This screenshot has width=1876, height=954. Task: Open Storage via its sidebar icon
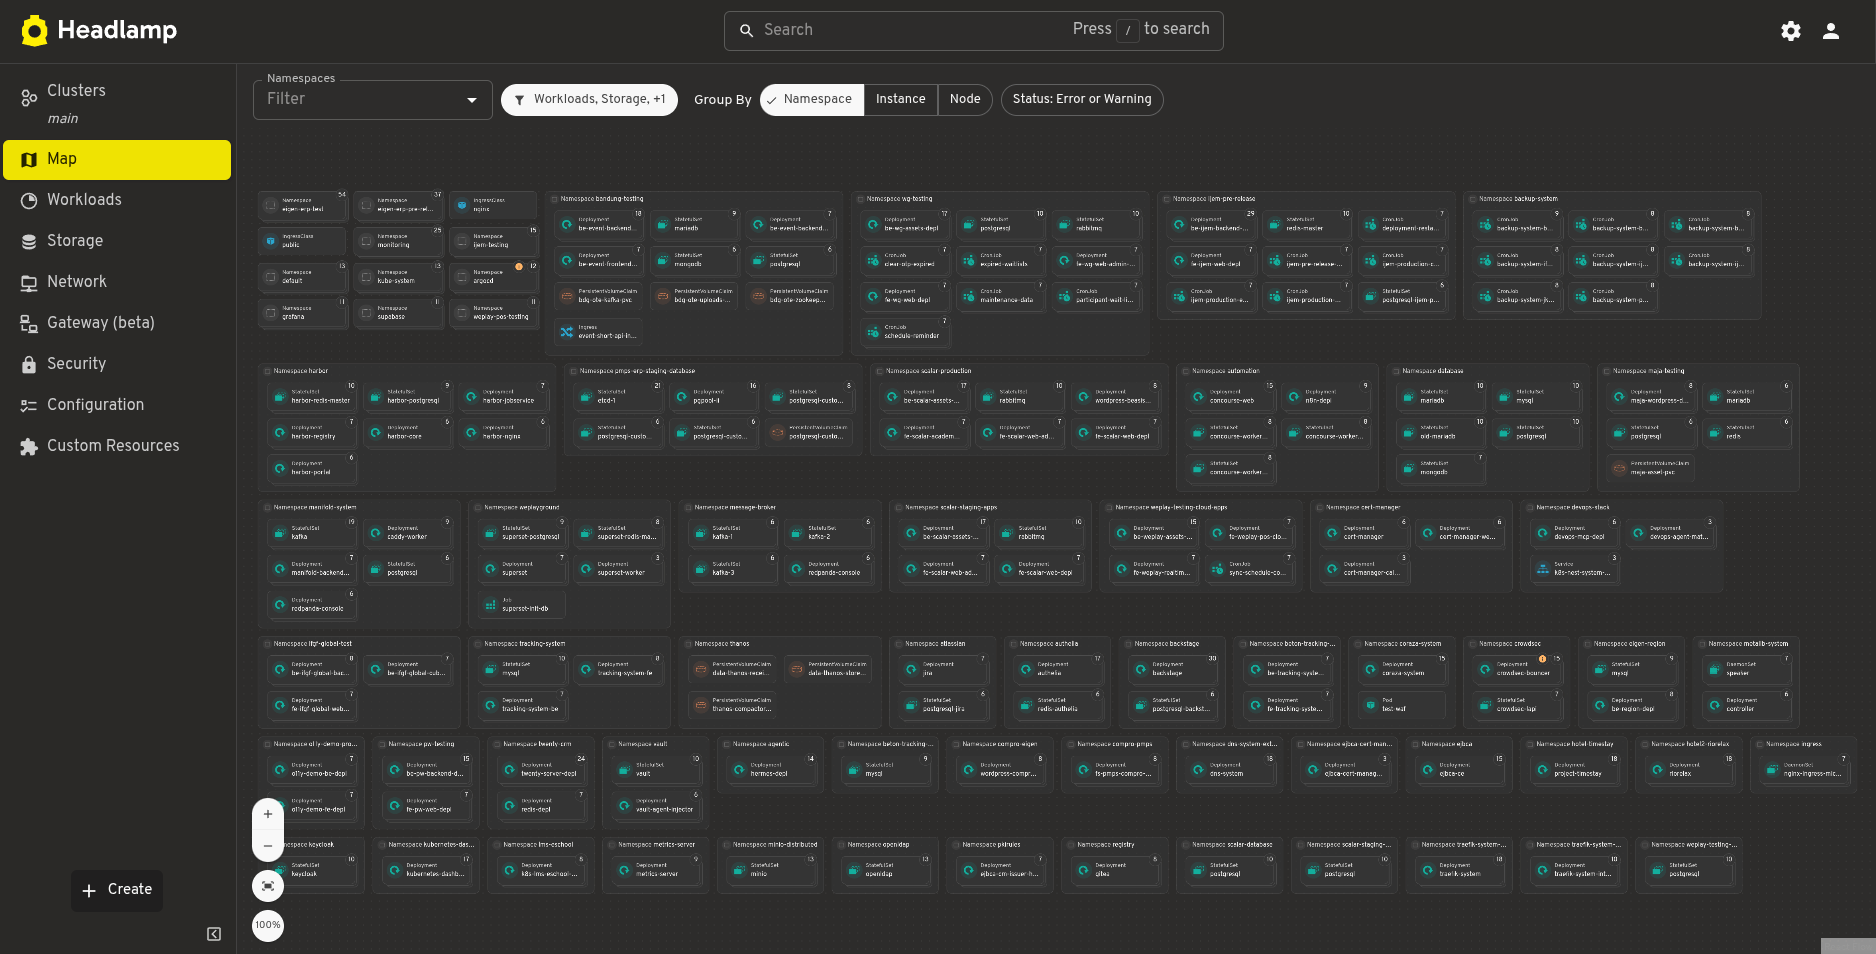(x=29, y=241)
